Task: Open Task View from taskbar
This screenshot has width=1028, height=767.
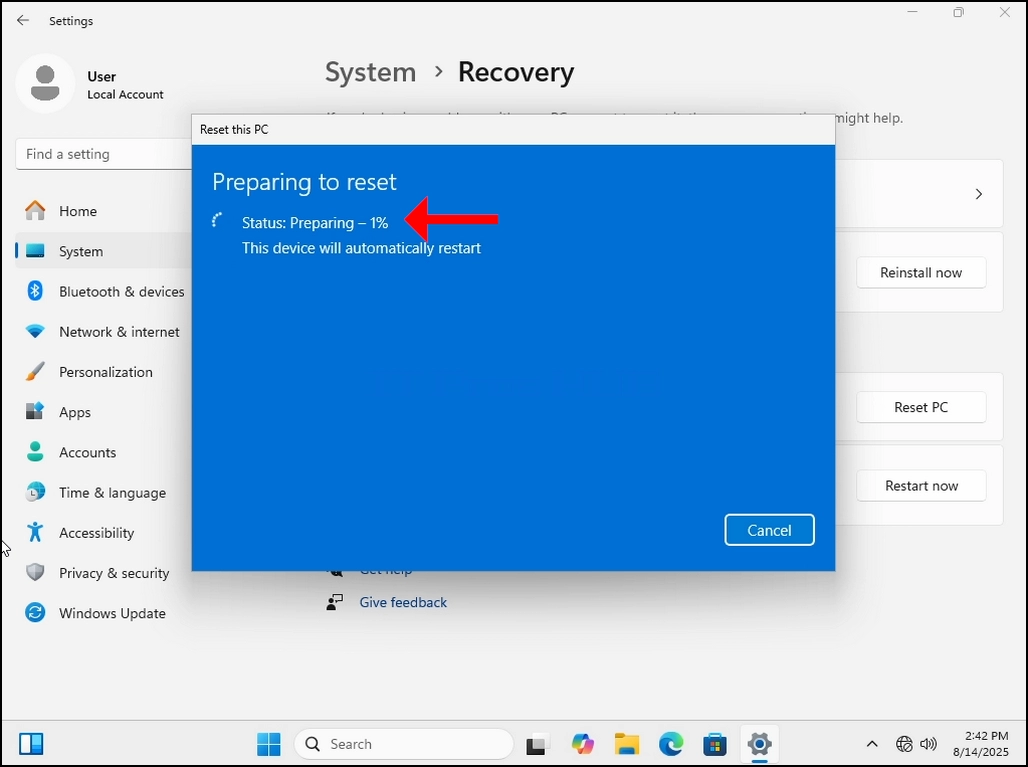Action: tap(537, 744)
